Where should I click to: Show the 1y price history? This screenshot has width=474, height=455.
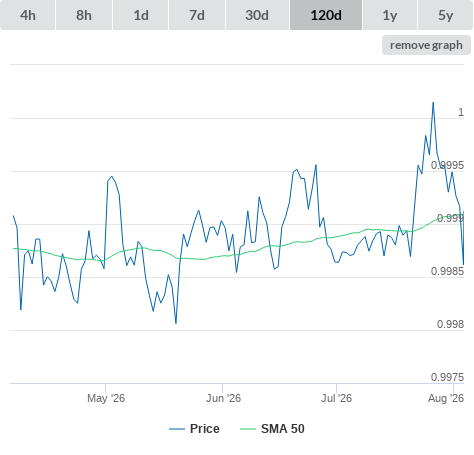tap(390, 15)
